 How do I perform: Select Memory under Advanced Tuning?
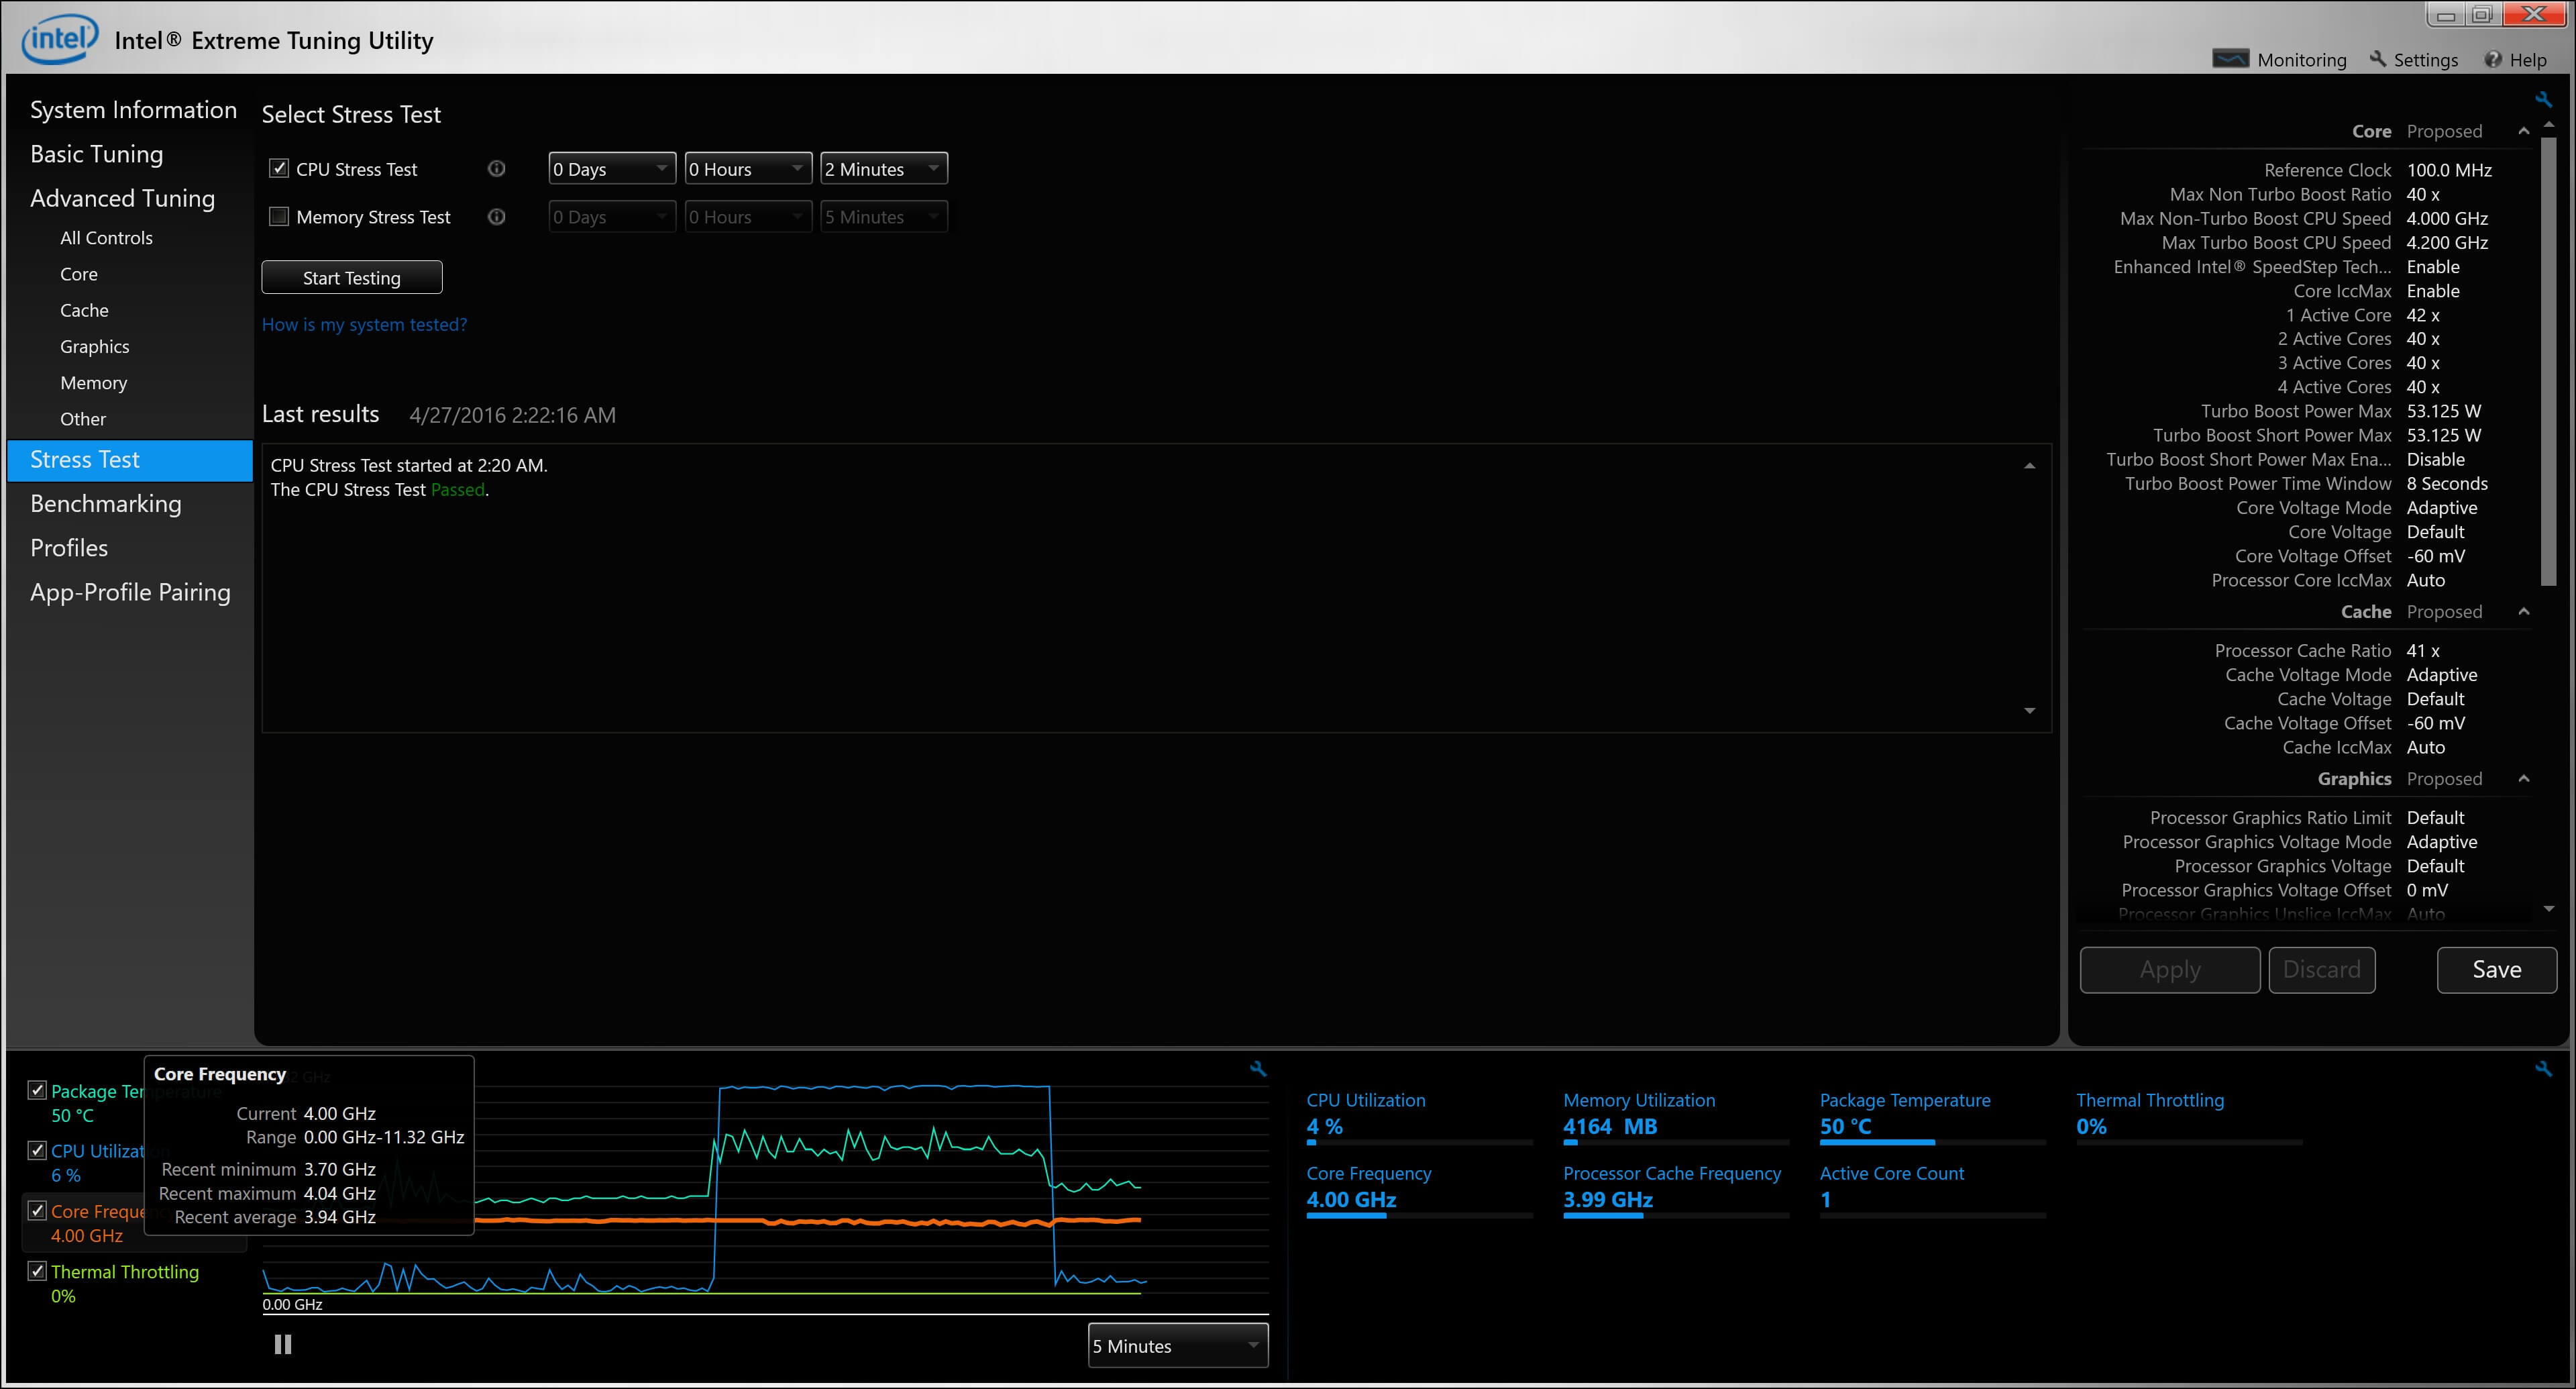[x=93, y=382]
